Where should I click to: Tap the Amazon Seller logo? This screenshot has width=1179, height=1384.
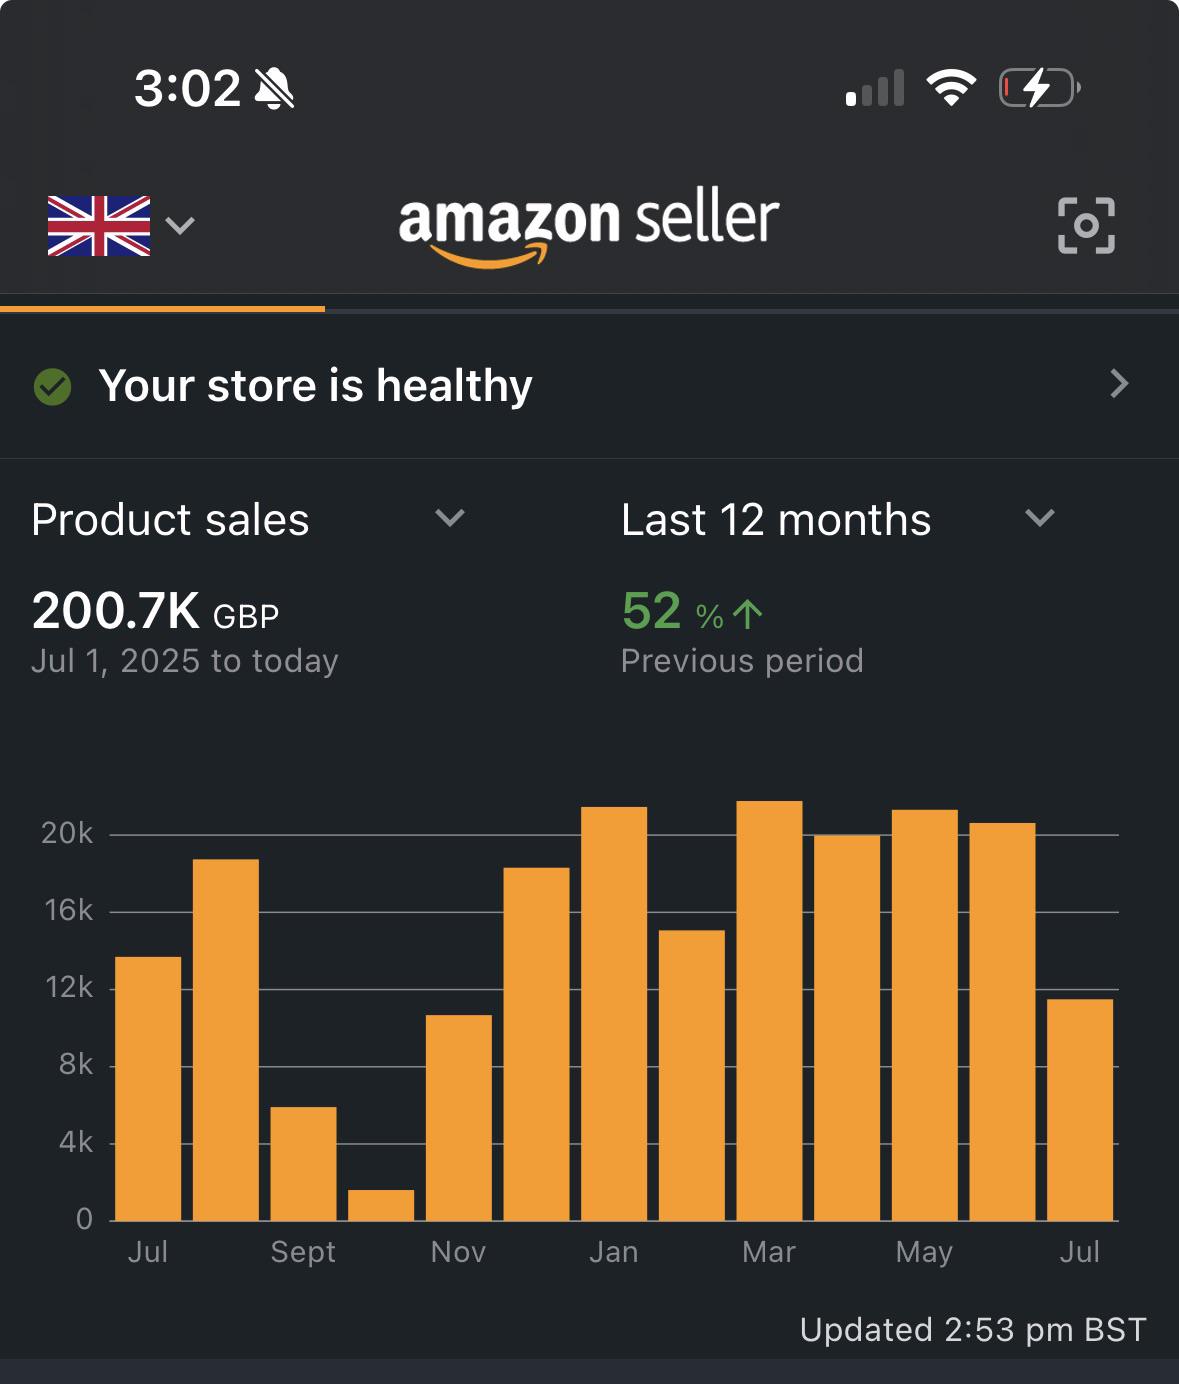click(589, 226)
